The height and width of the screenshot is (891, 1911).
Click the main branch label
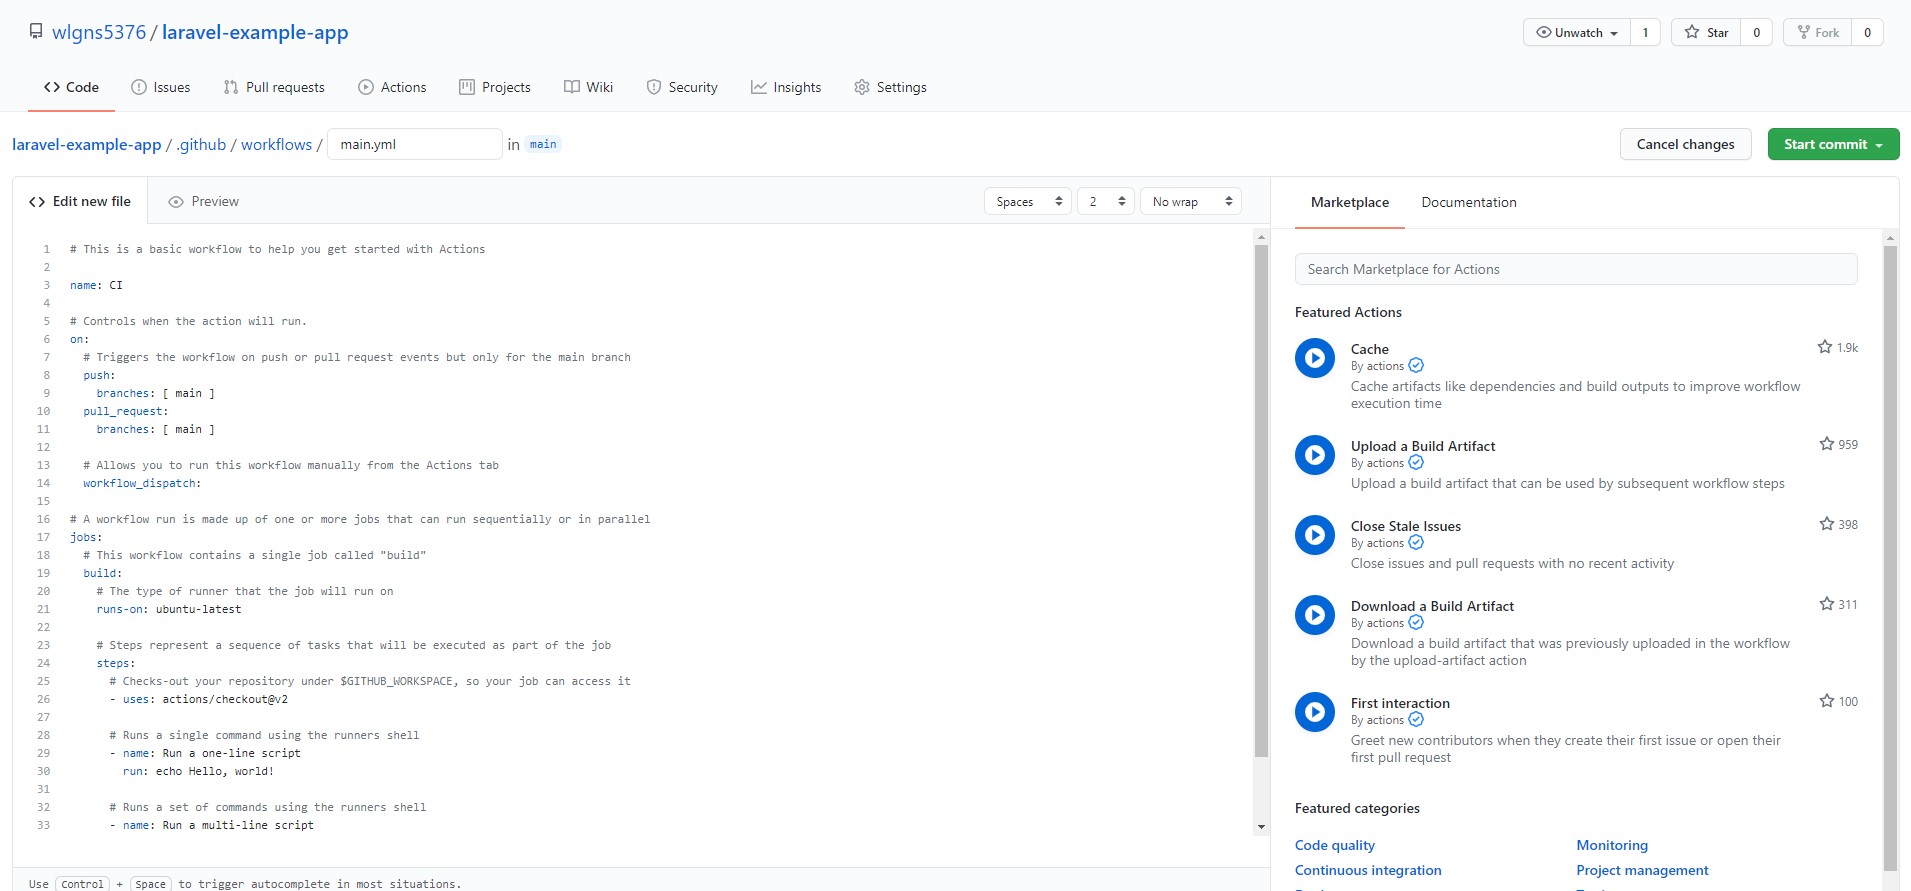(x=543, y=144)
